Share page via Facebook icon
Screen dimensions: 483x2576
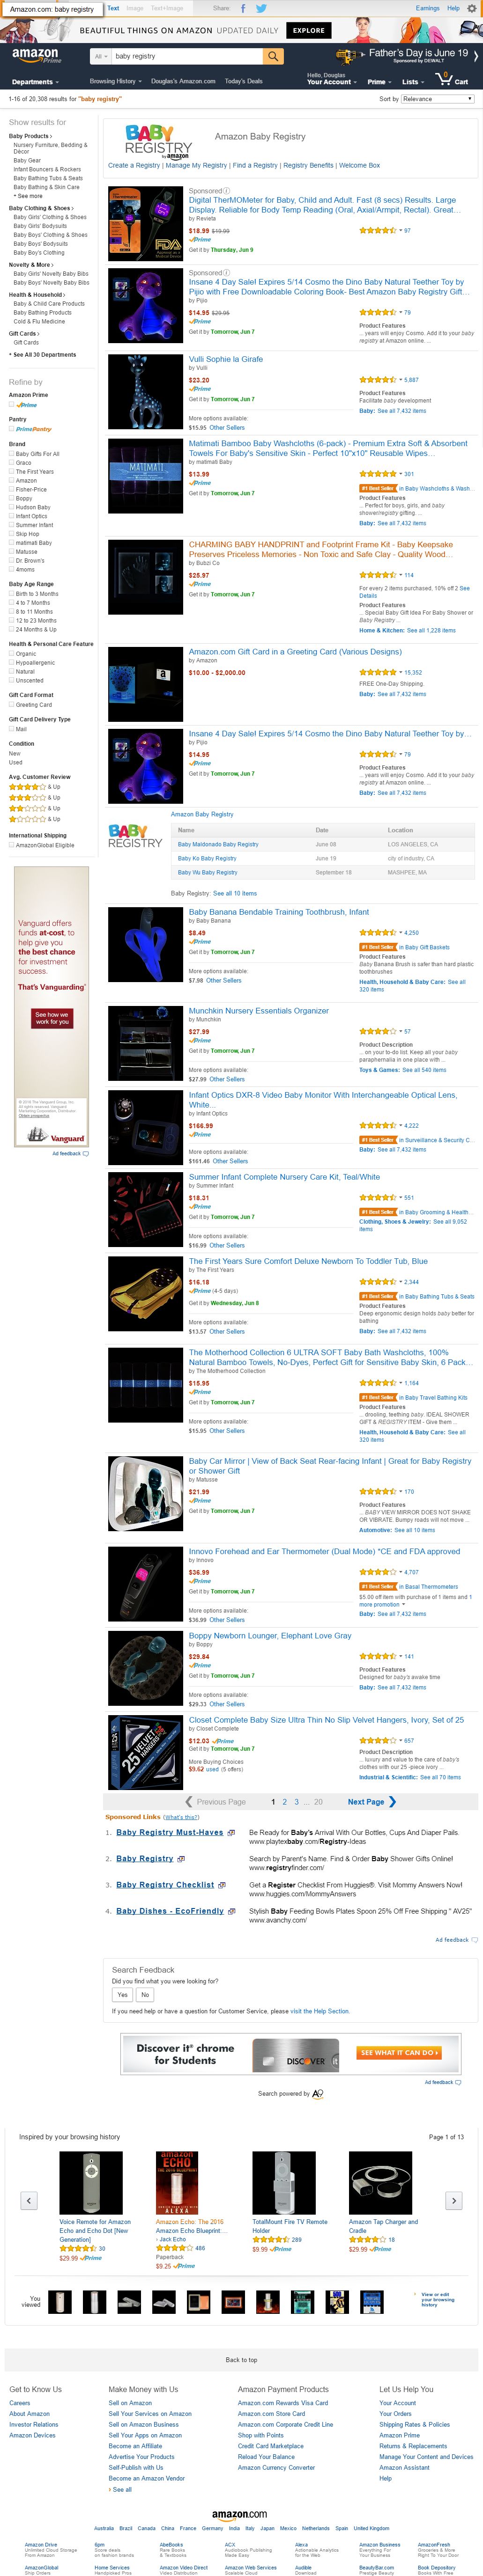[x=243, y=8]
